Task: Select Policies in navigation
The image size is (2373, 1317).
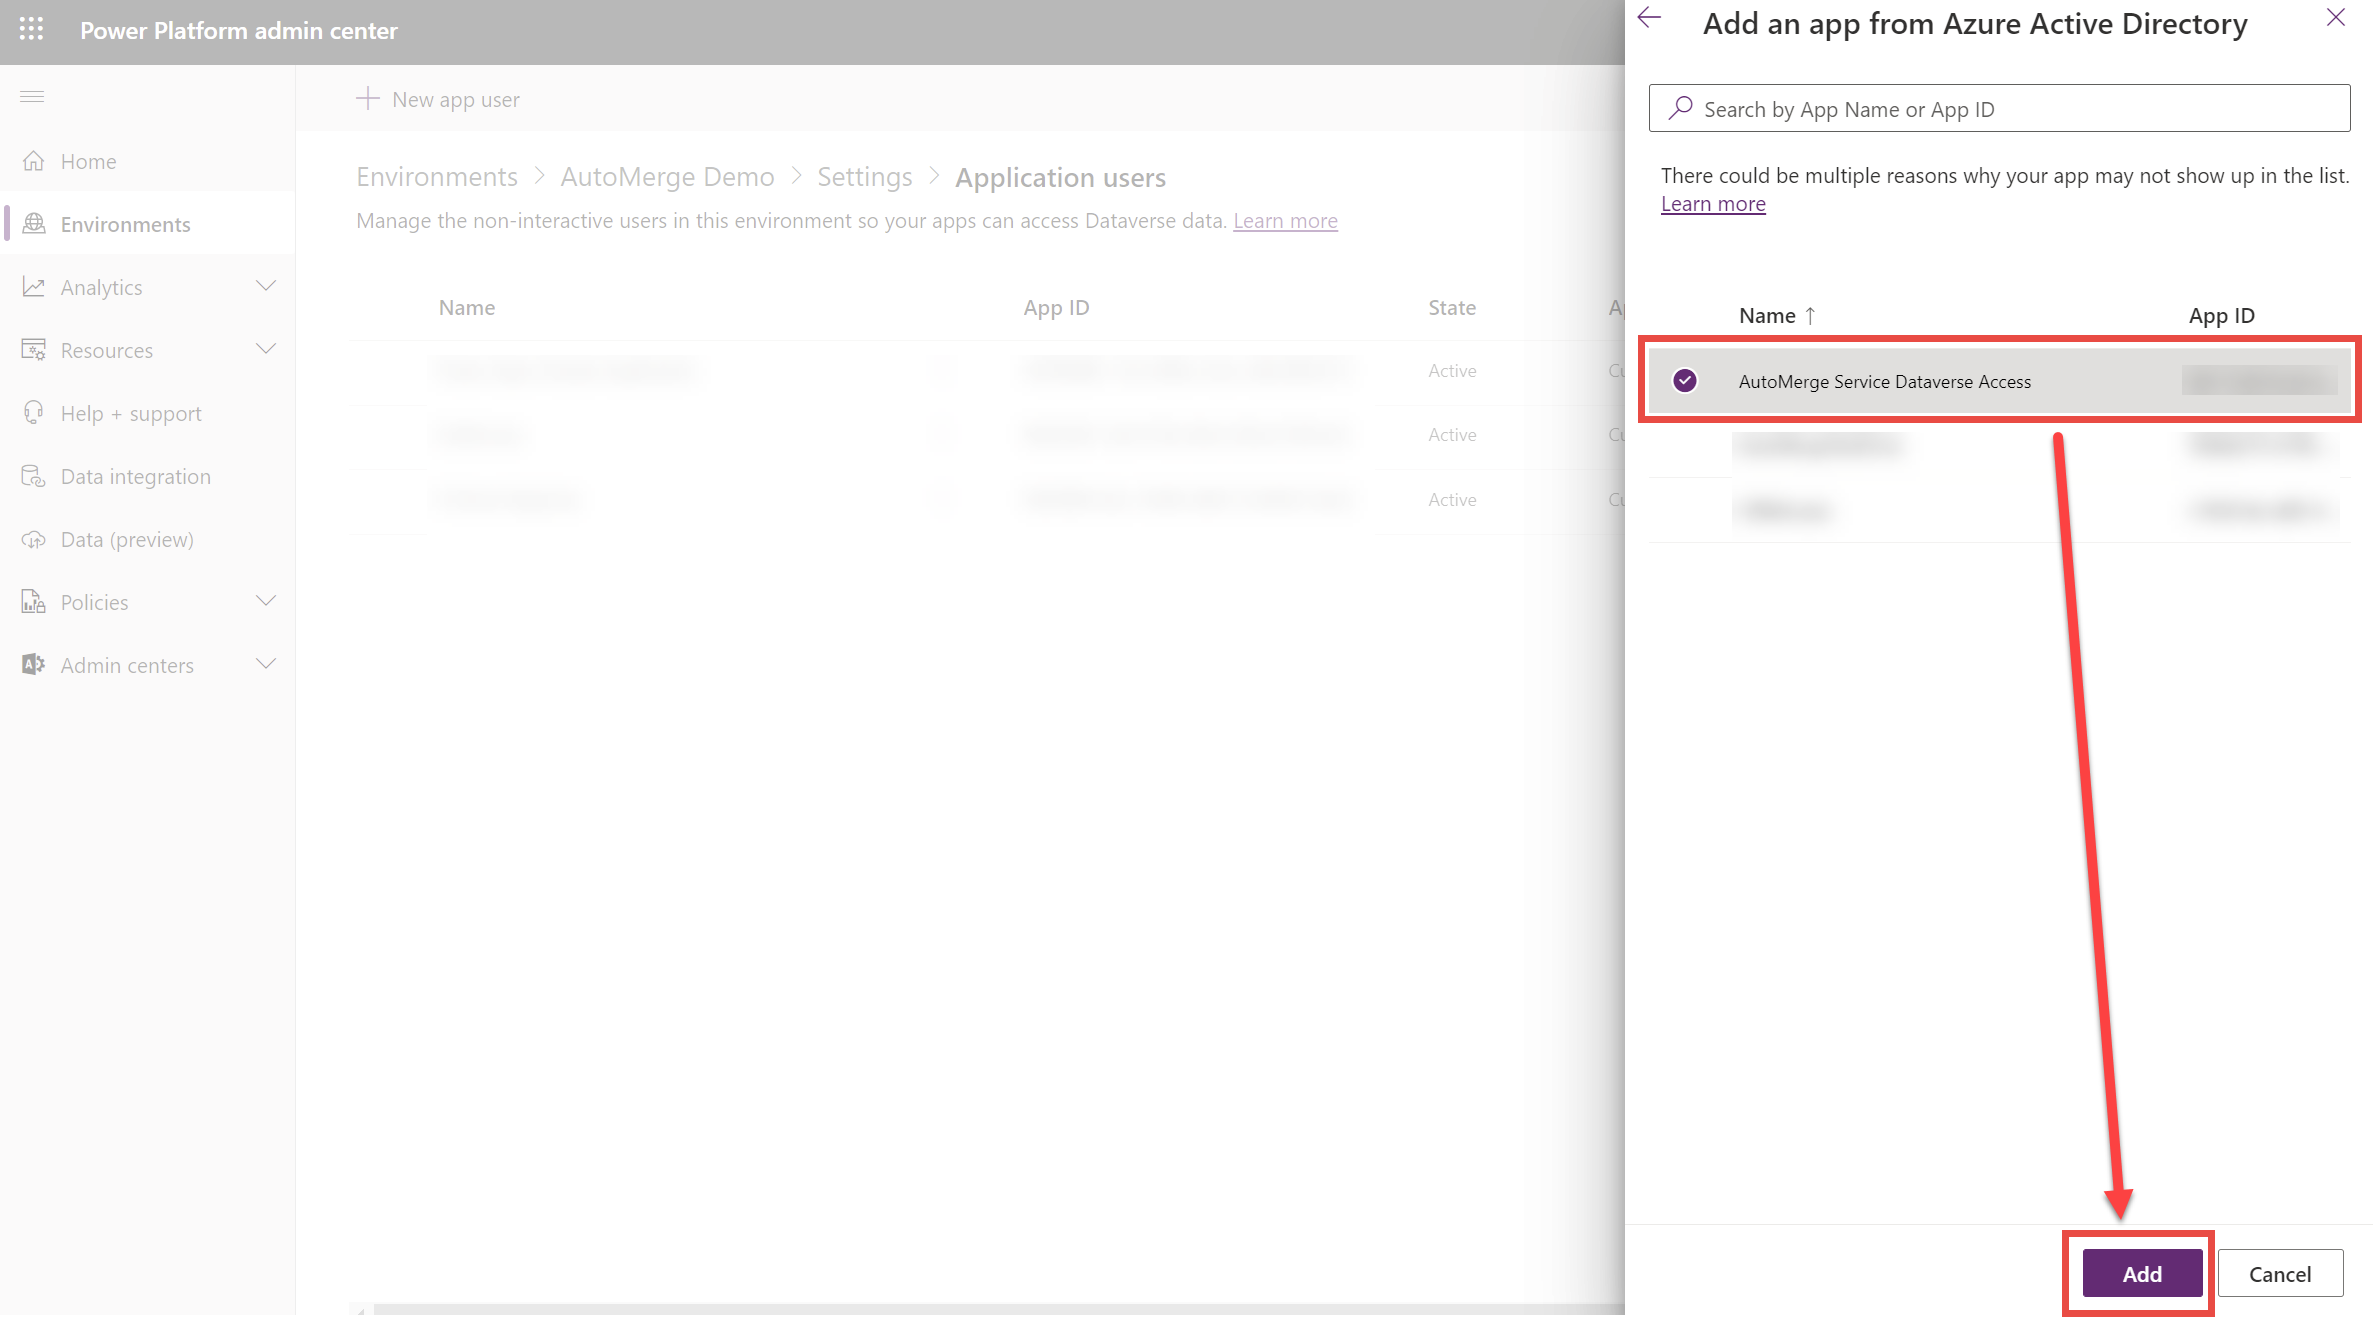Action: tap(148, 602)
